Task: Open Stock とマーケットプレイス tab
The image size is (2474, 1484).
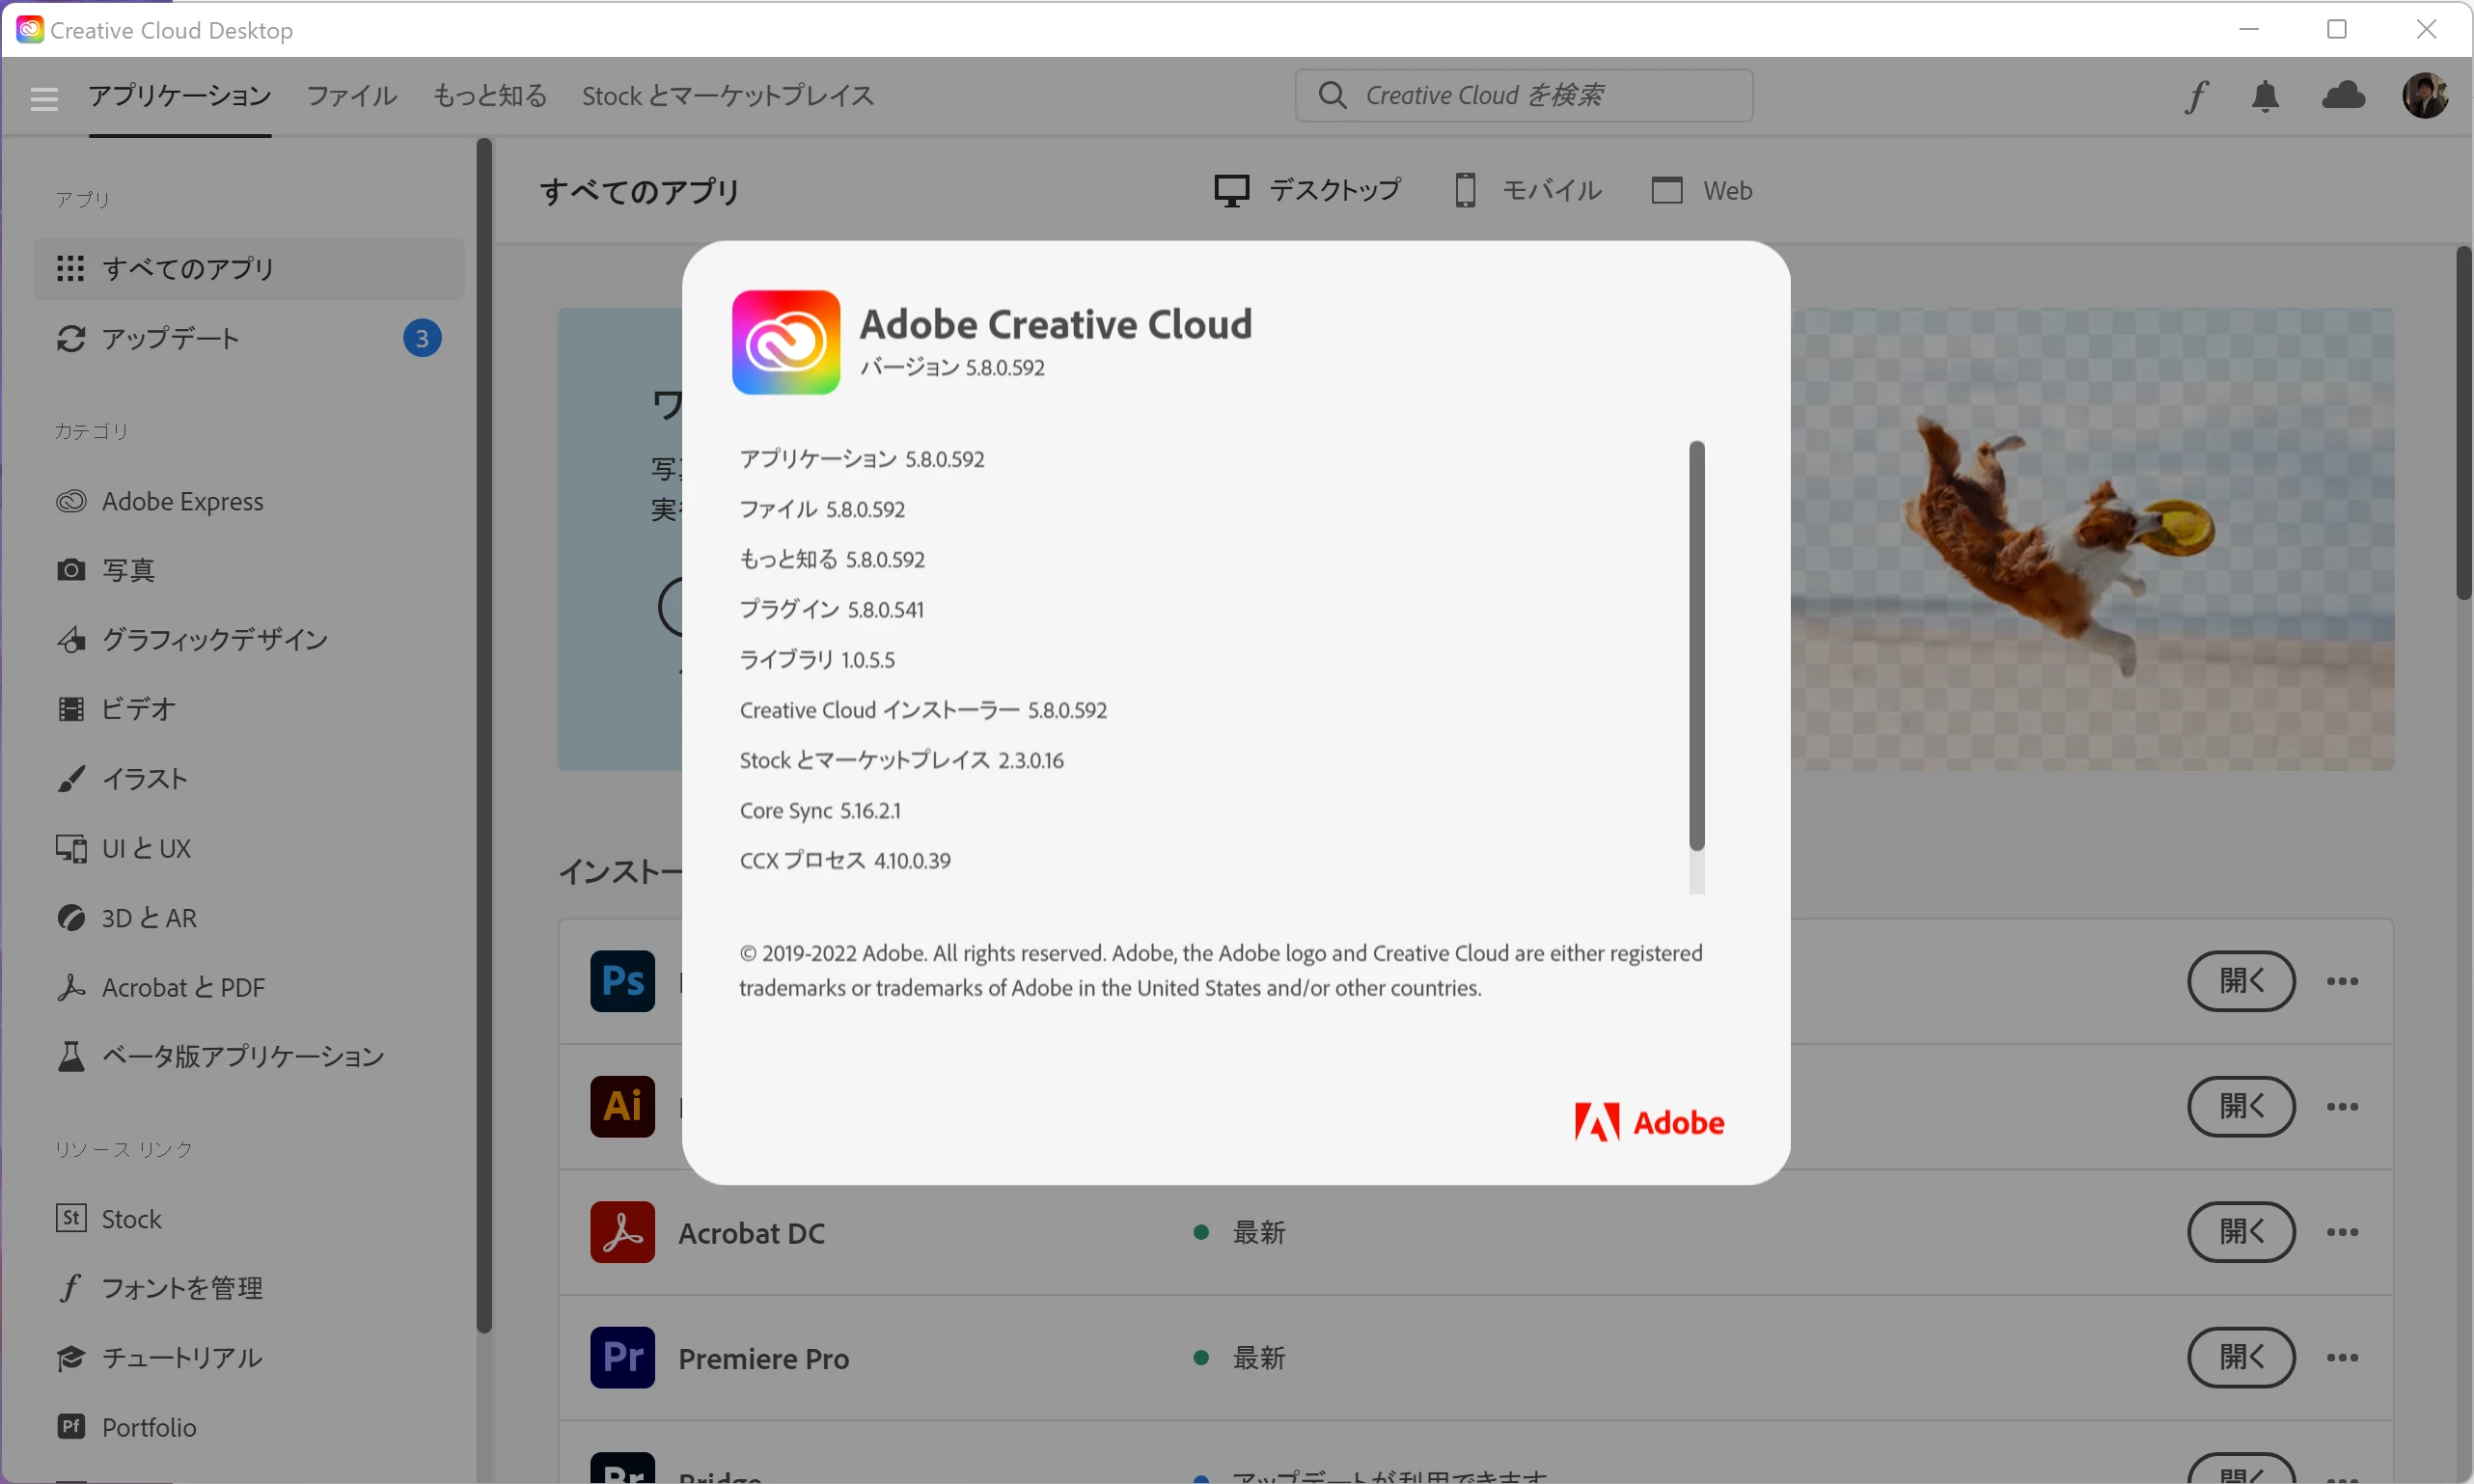Action: coord(727,96)
